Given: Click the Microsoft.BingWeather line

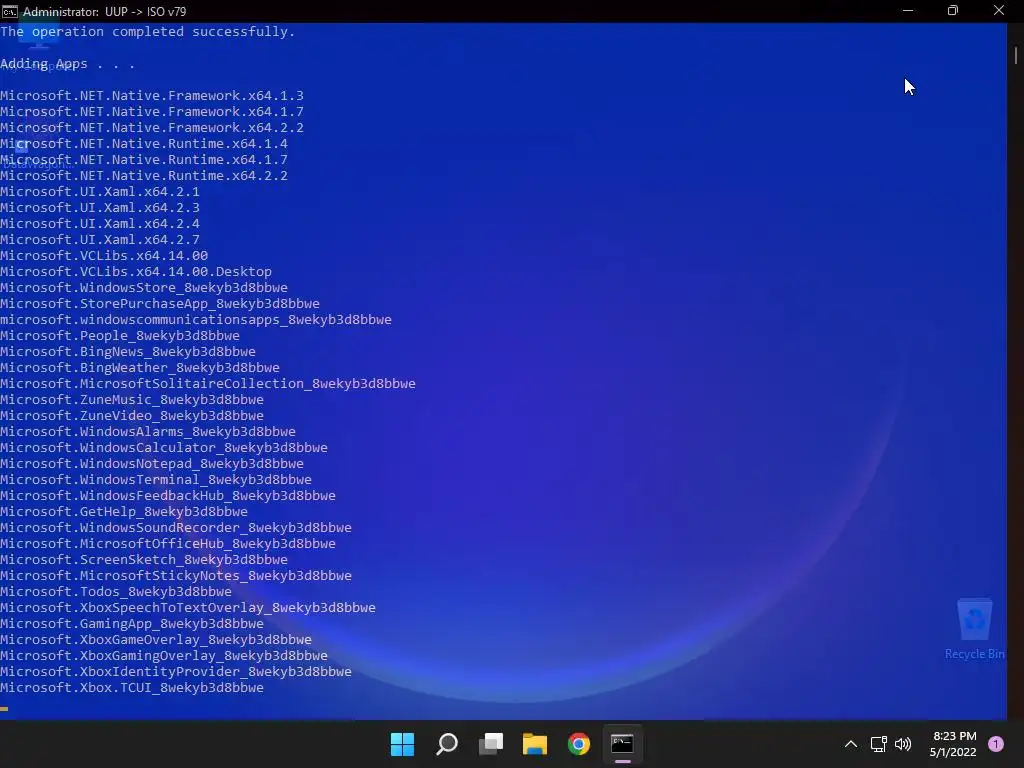Looking at the screenshot, I should click(140, 368).
